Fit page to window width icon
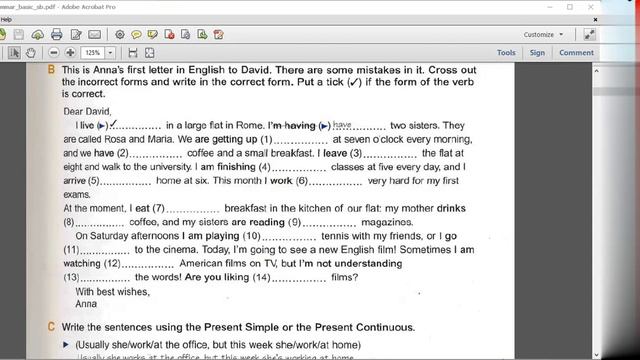The image size is (640, 360). (x=133, y=53)
